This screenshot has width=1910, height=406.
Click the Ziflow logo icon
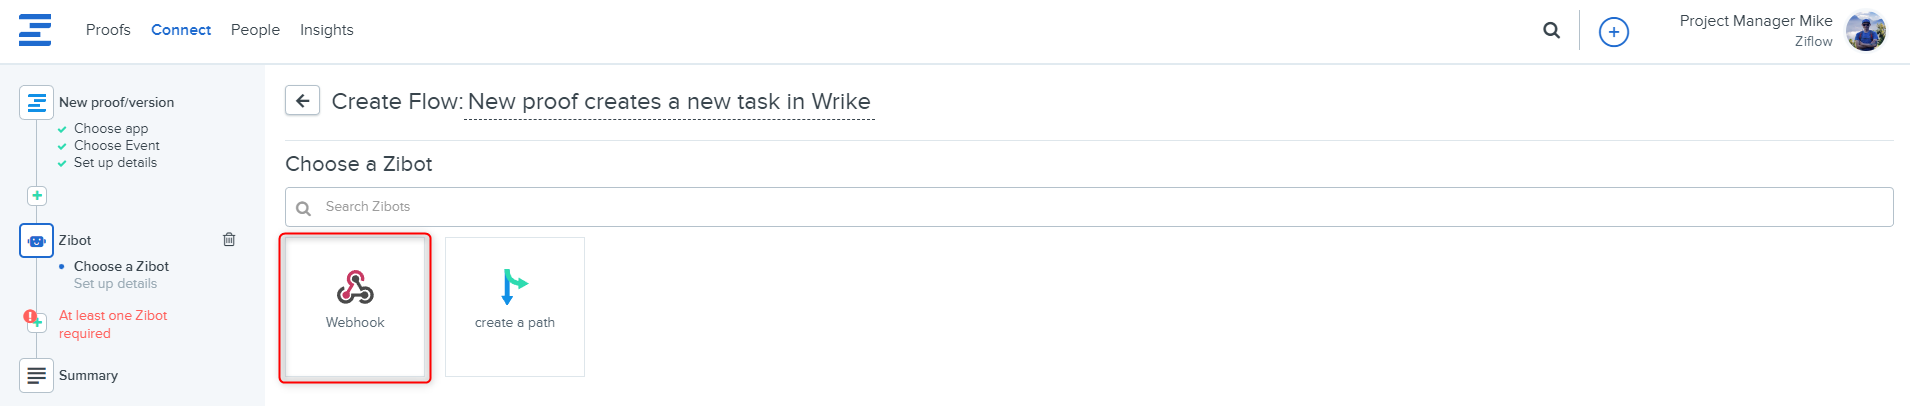pyautogui.click(x=35, y=30)
